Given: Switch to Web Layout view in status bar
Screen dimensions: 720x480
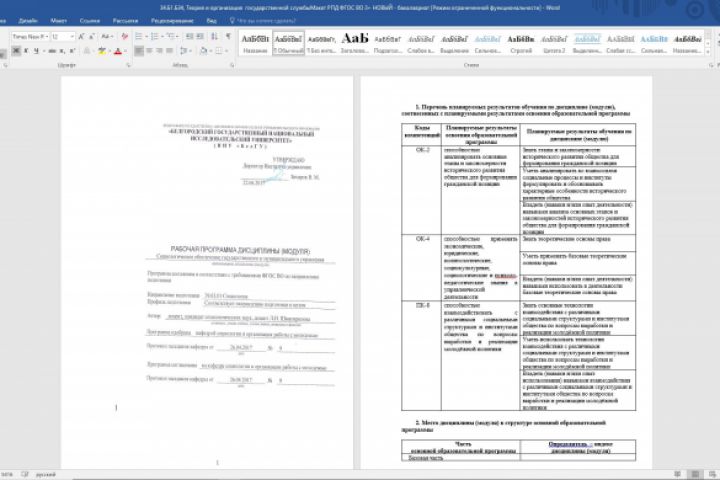Looking at the screenshot, I should [x=712, y=474].
